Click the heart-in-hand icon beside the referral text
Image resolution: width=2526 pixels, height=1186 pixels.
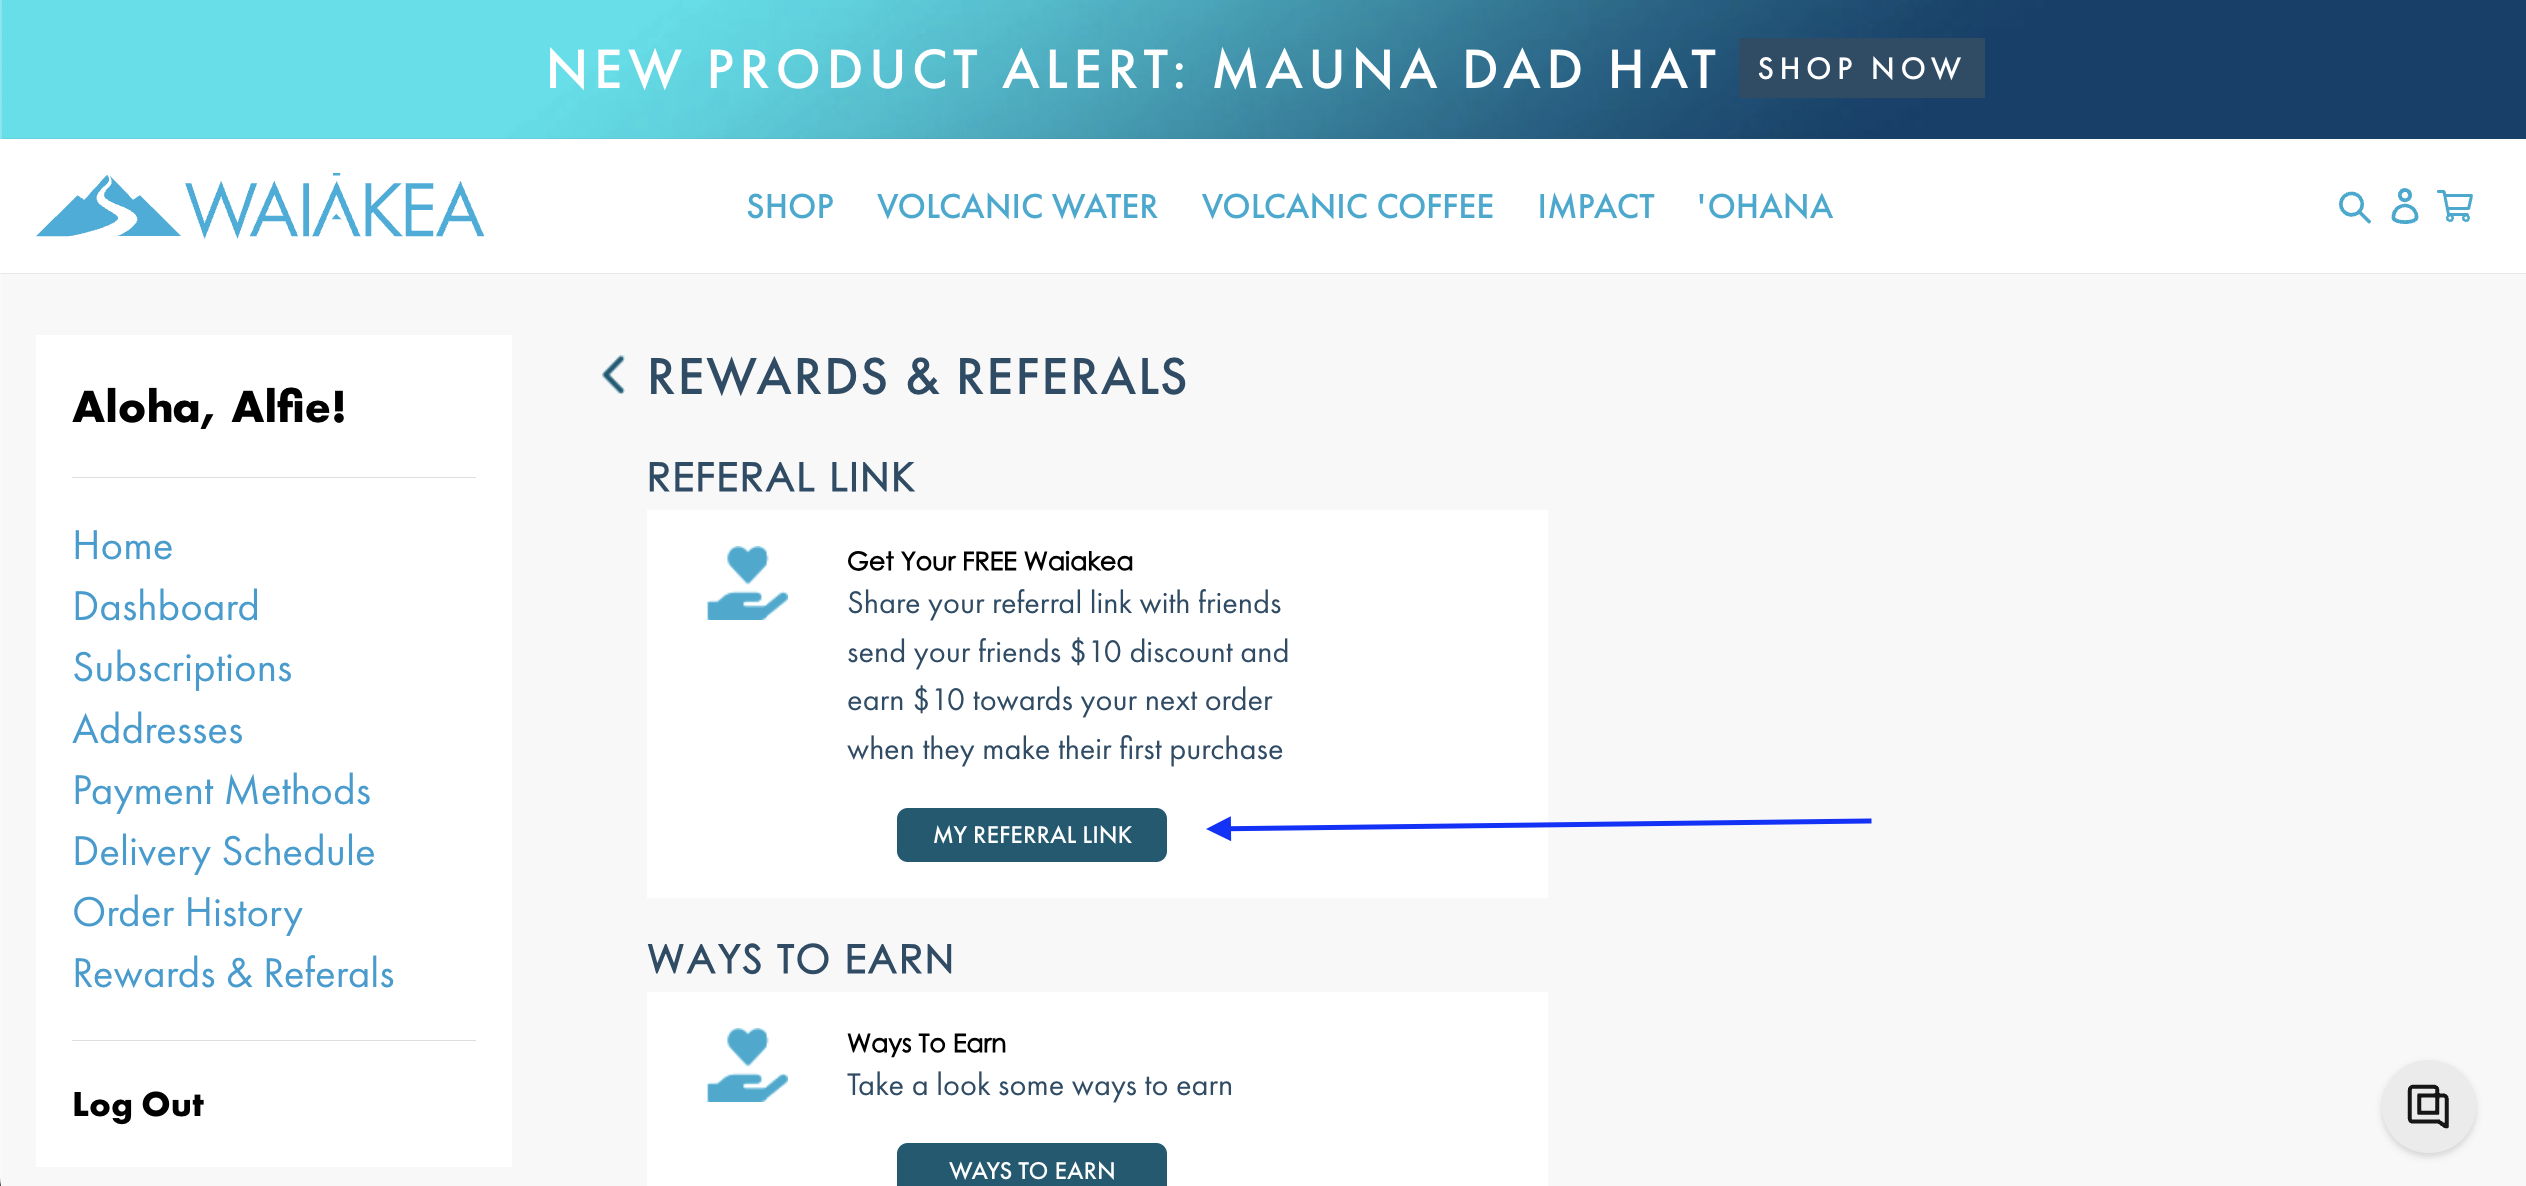(747, 583)
